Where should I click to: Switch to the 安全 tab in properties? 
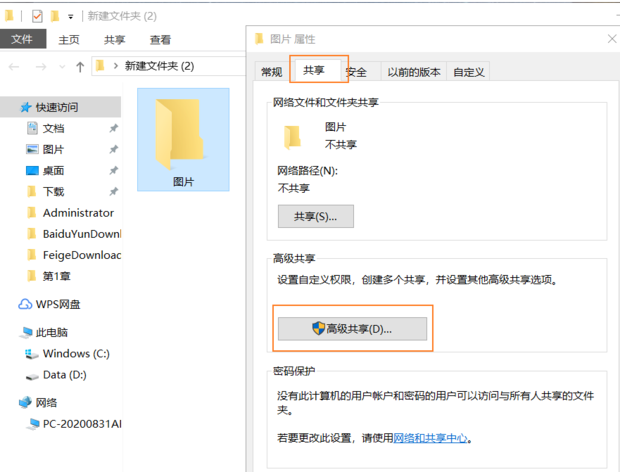click(357, 72)
